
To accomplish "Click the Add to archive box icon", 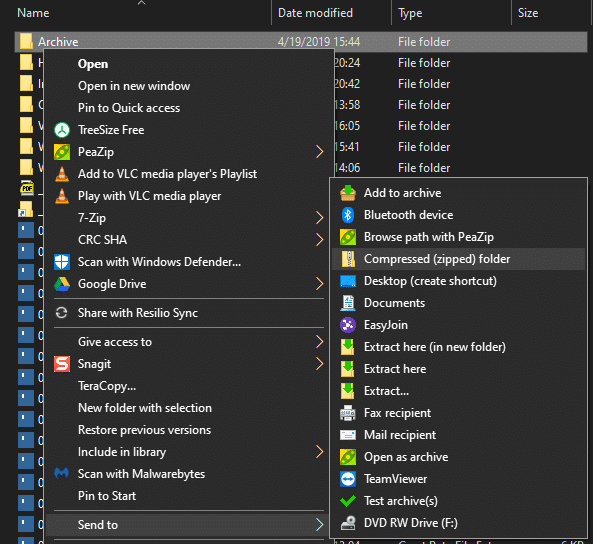I will [x=348, y=193].
